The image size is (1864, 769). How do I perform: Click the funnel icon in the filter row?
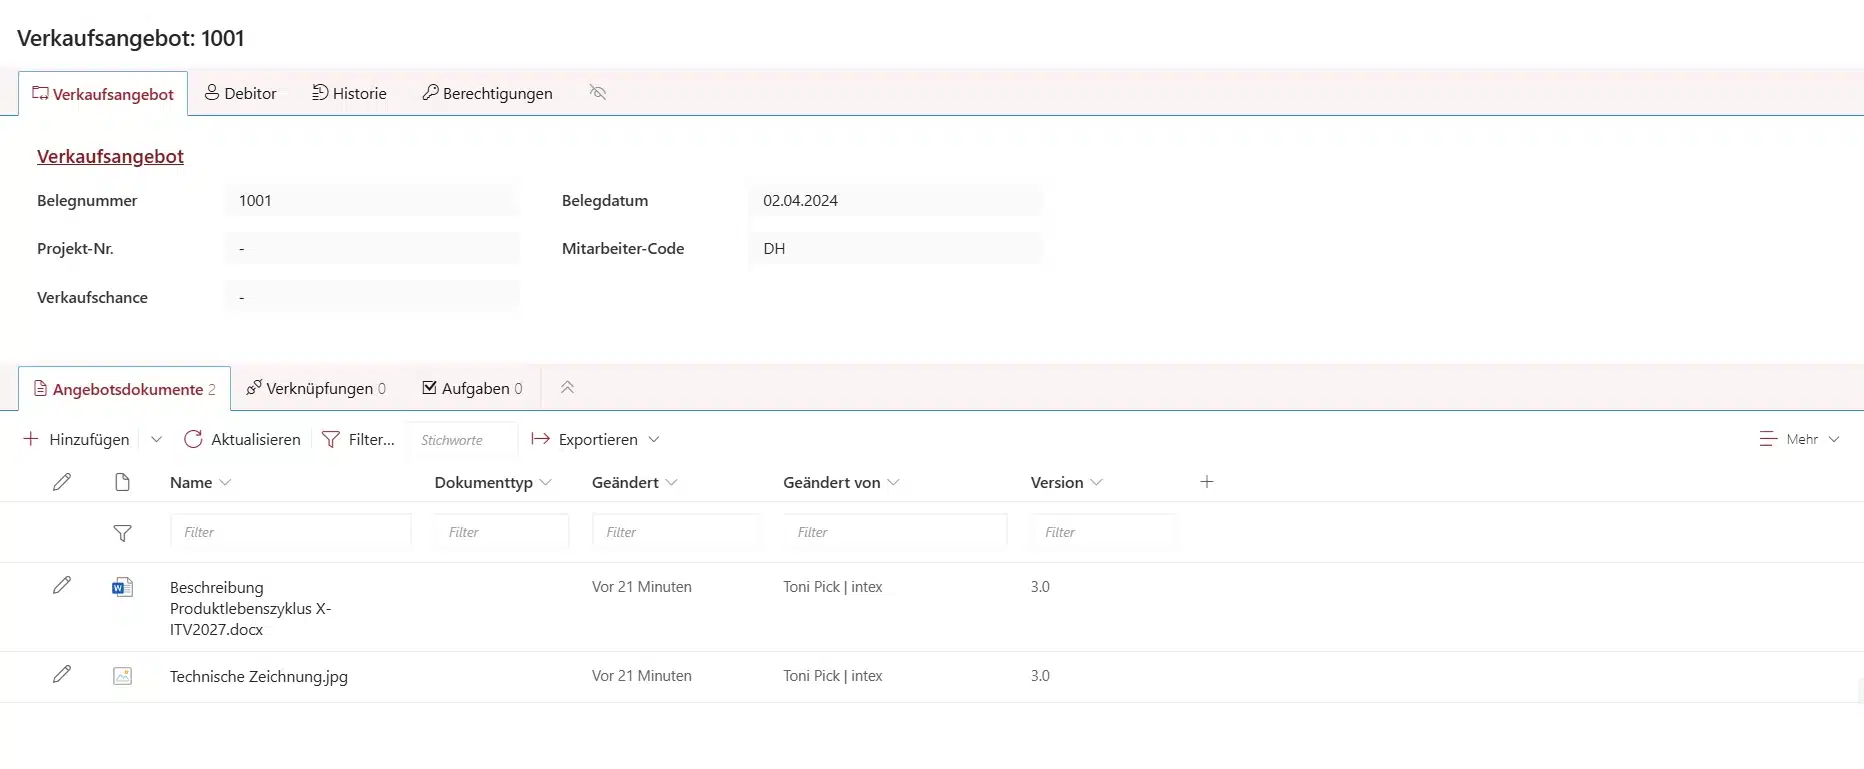122,533
